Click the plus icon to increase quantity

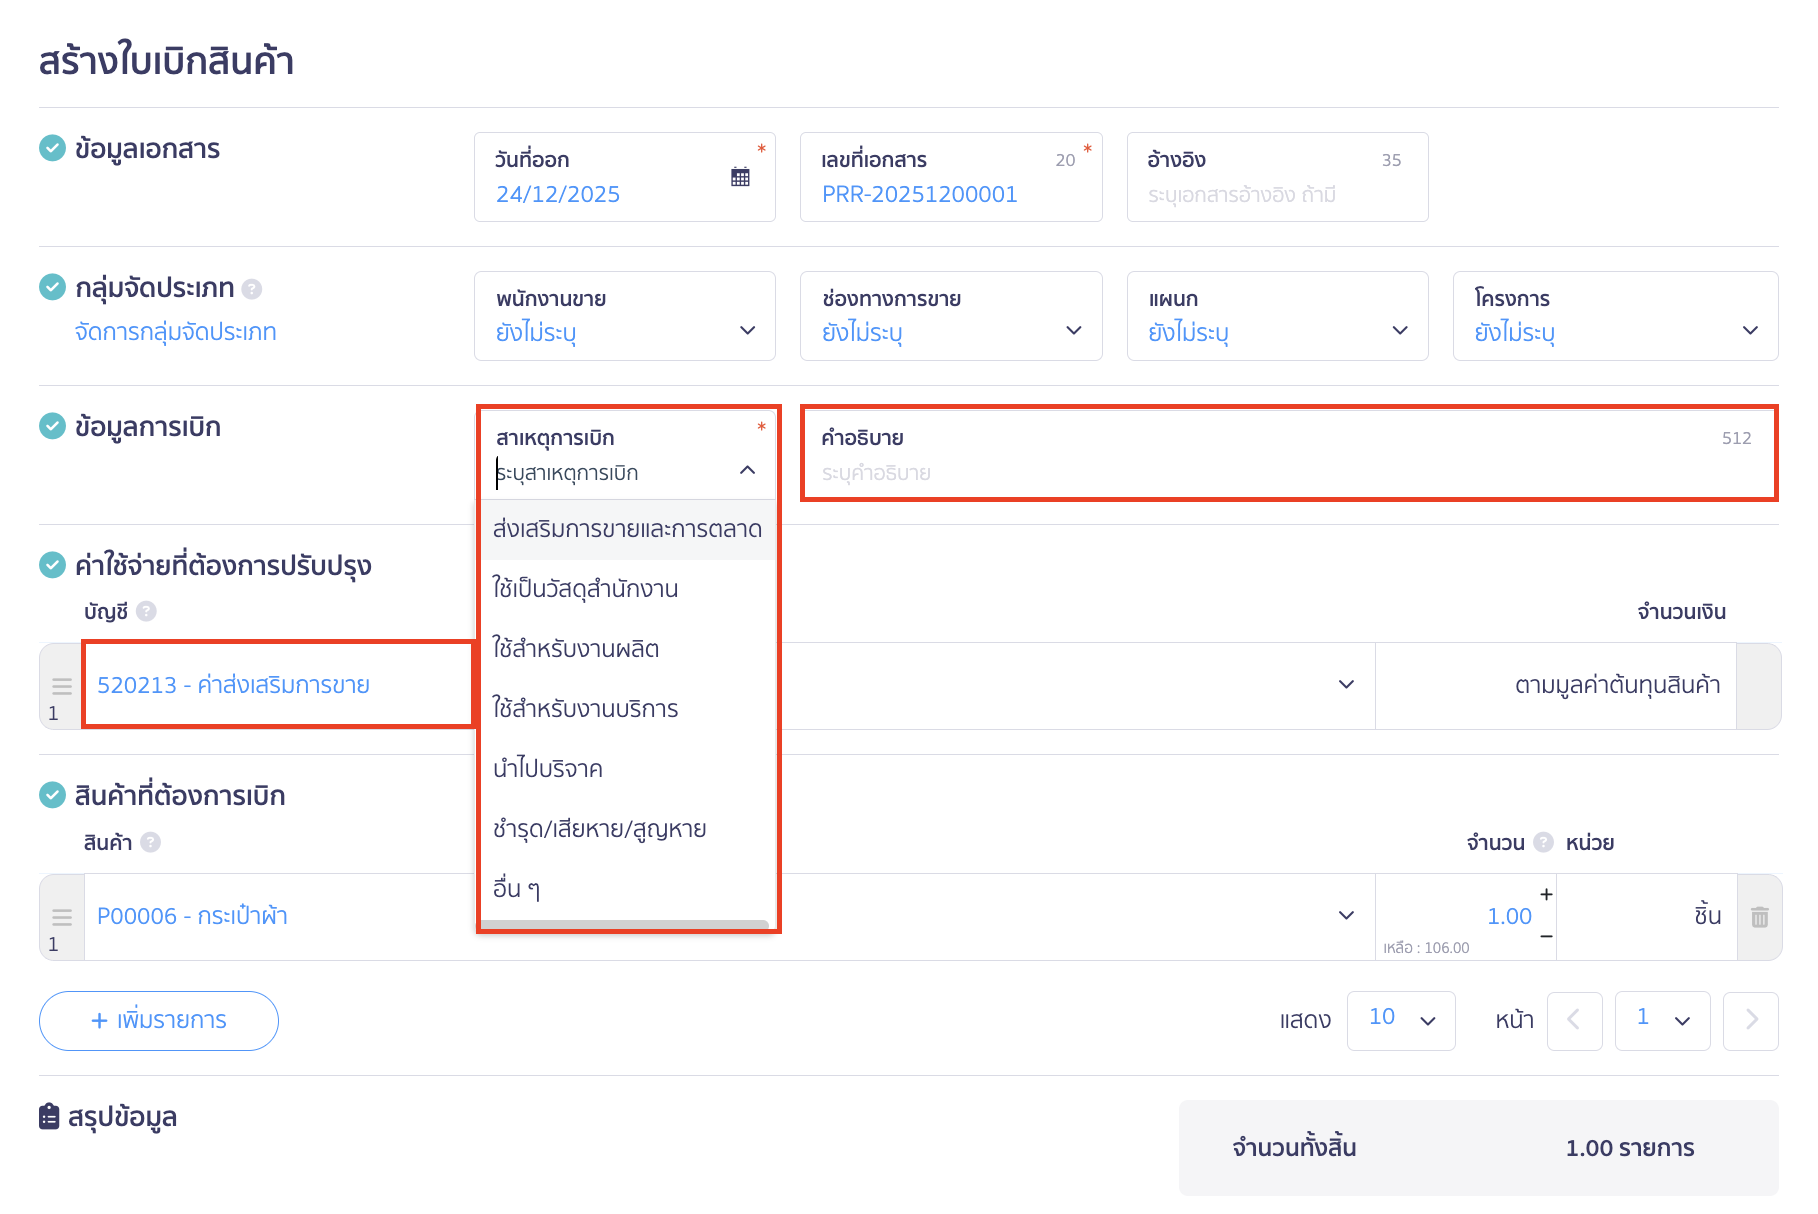pos(1546,894)
